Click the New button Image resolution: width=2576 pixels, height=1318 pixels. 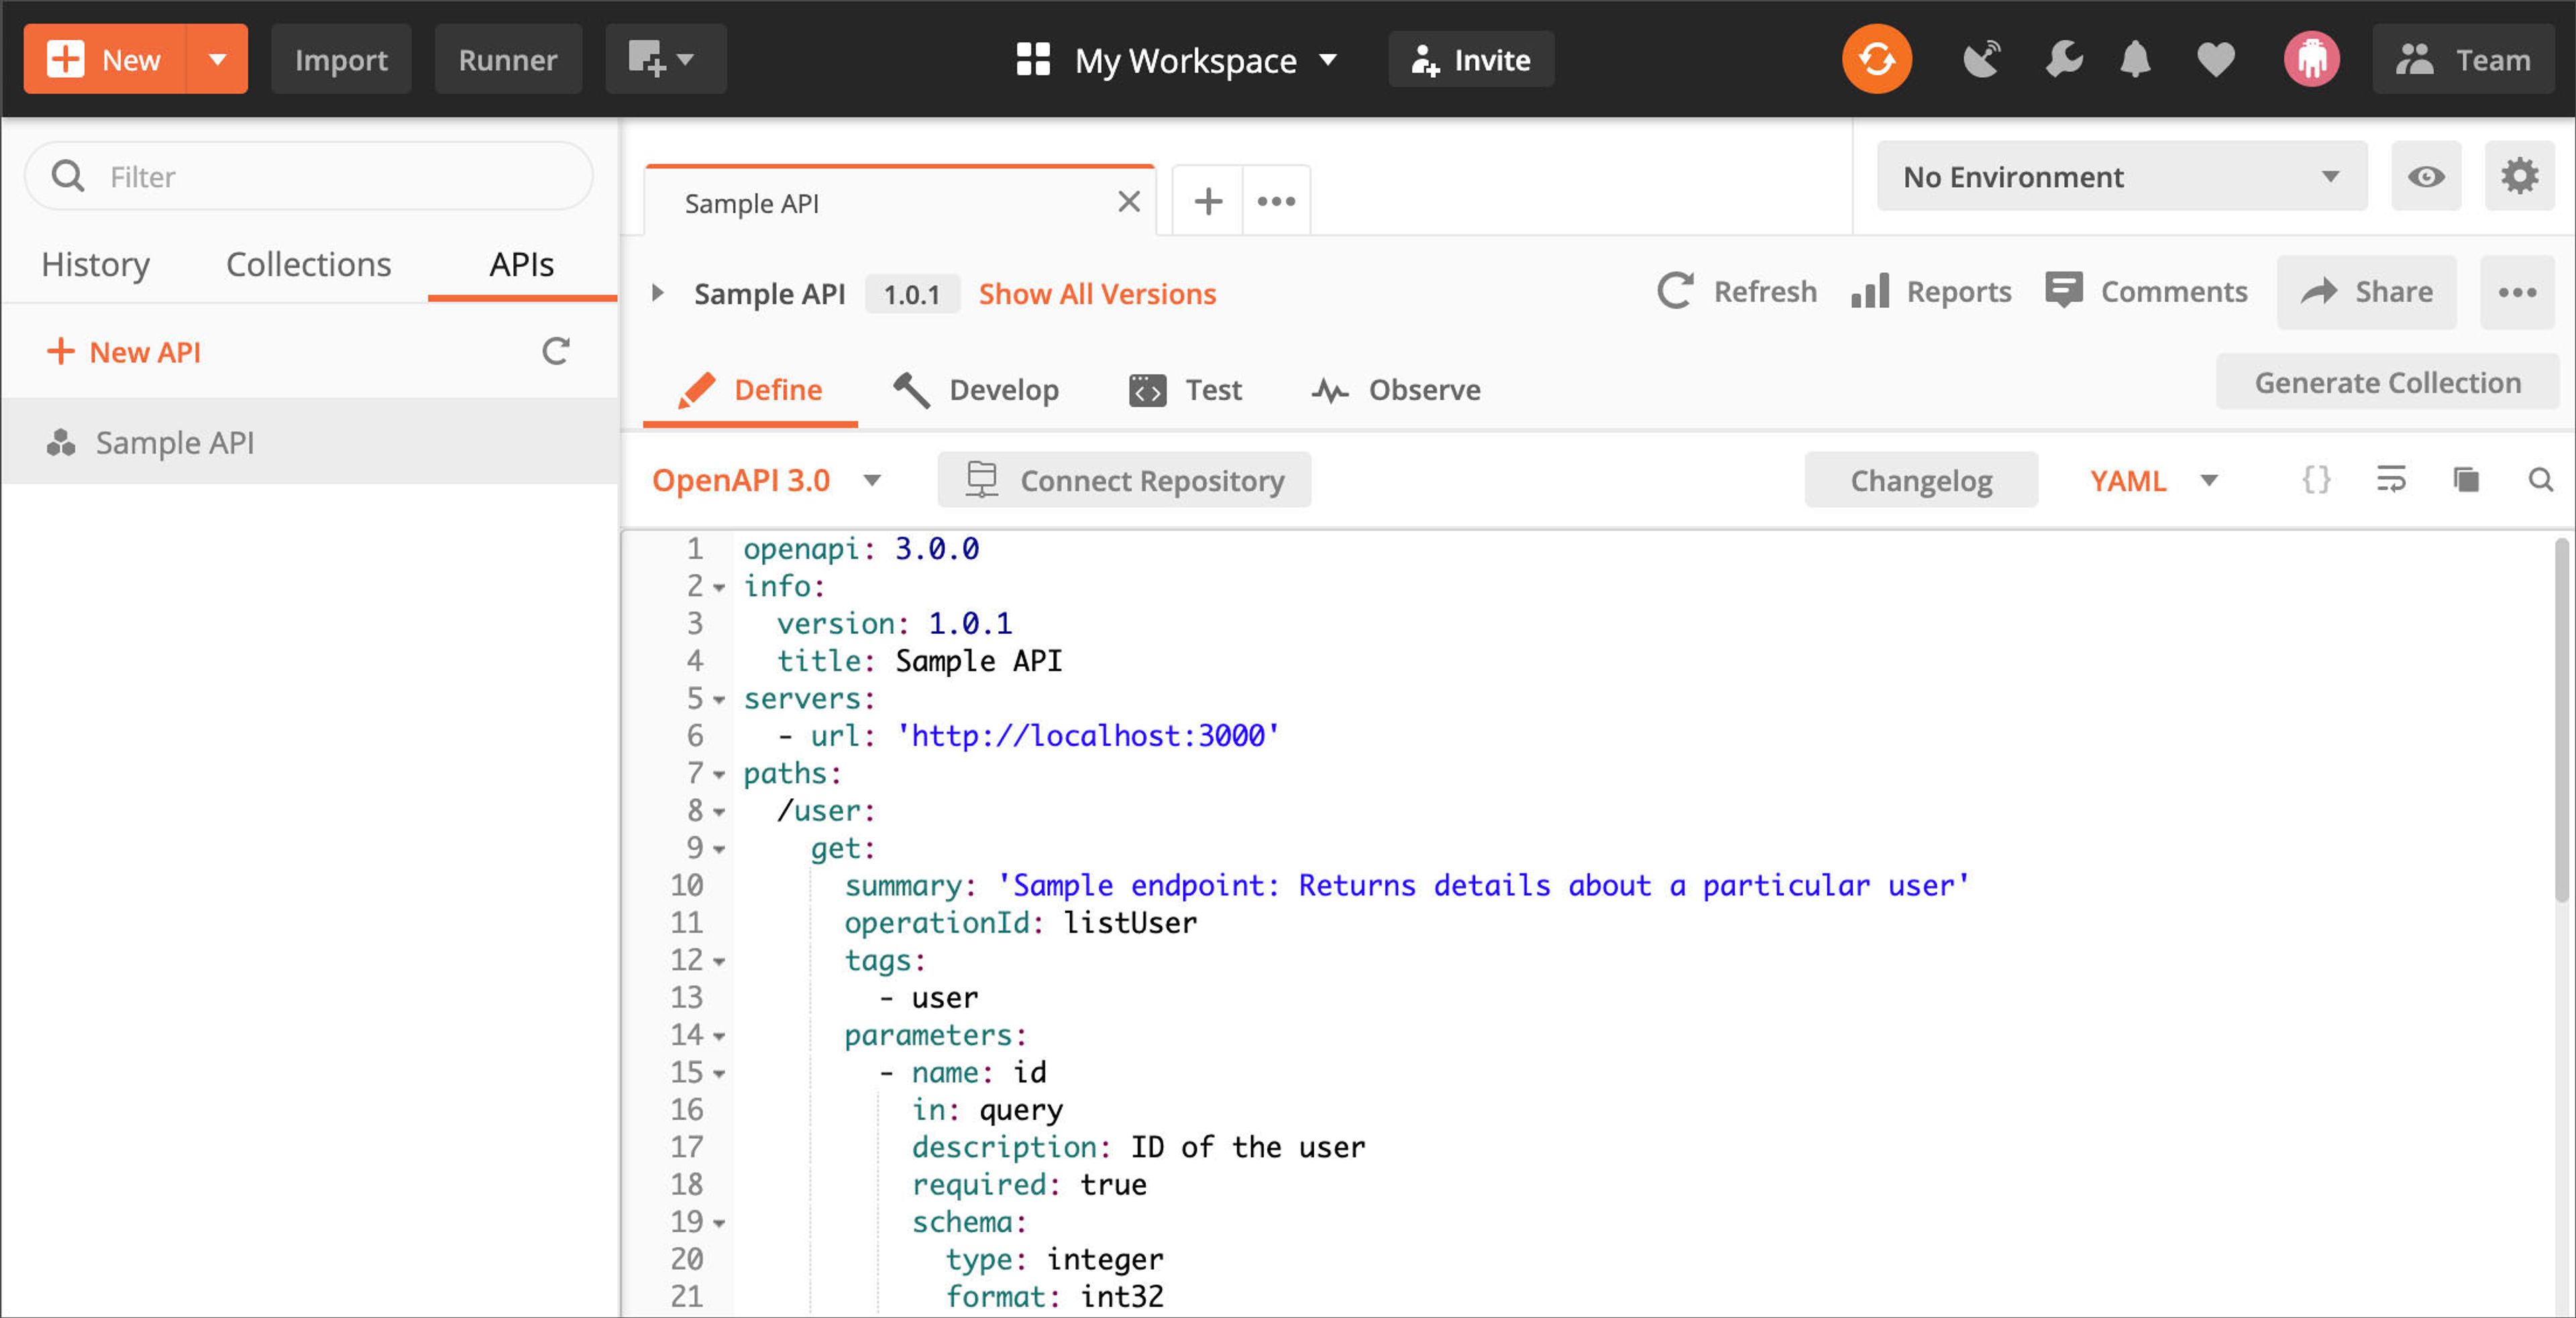pos(105,59)
